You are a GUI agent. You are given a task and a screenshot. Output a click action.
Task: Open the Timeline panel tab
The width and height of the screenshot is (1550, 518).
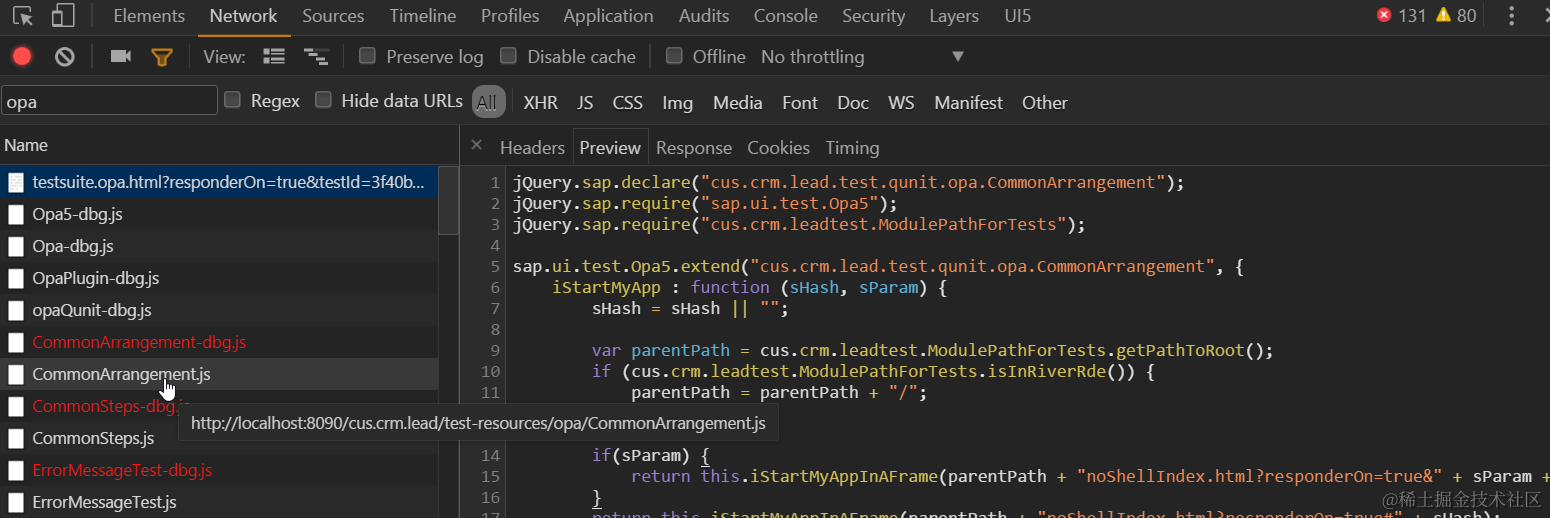[423, 16]
